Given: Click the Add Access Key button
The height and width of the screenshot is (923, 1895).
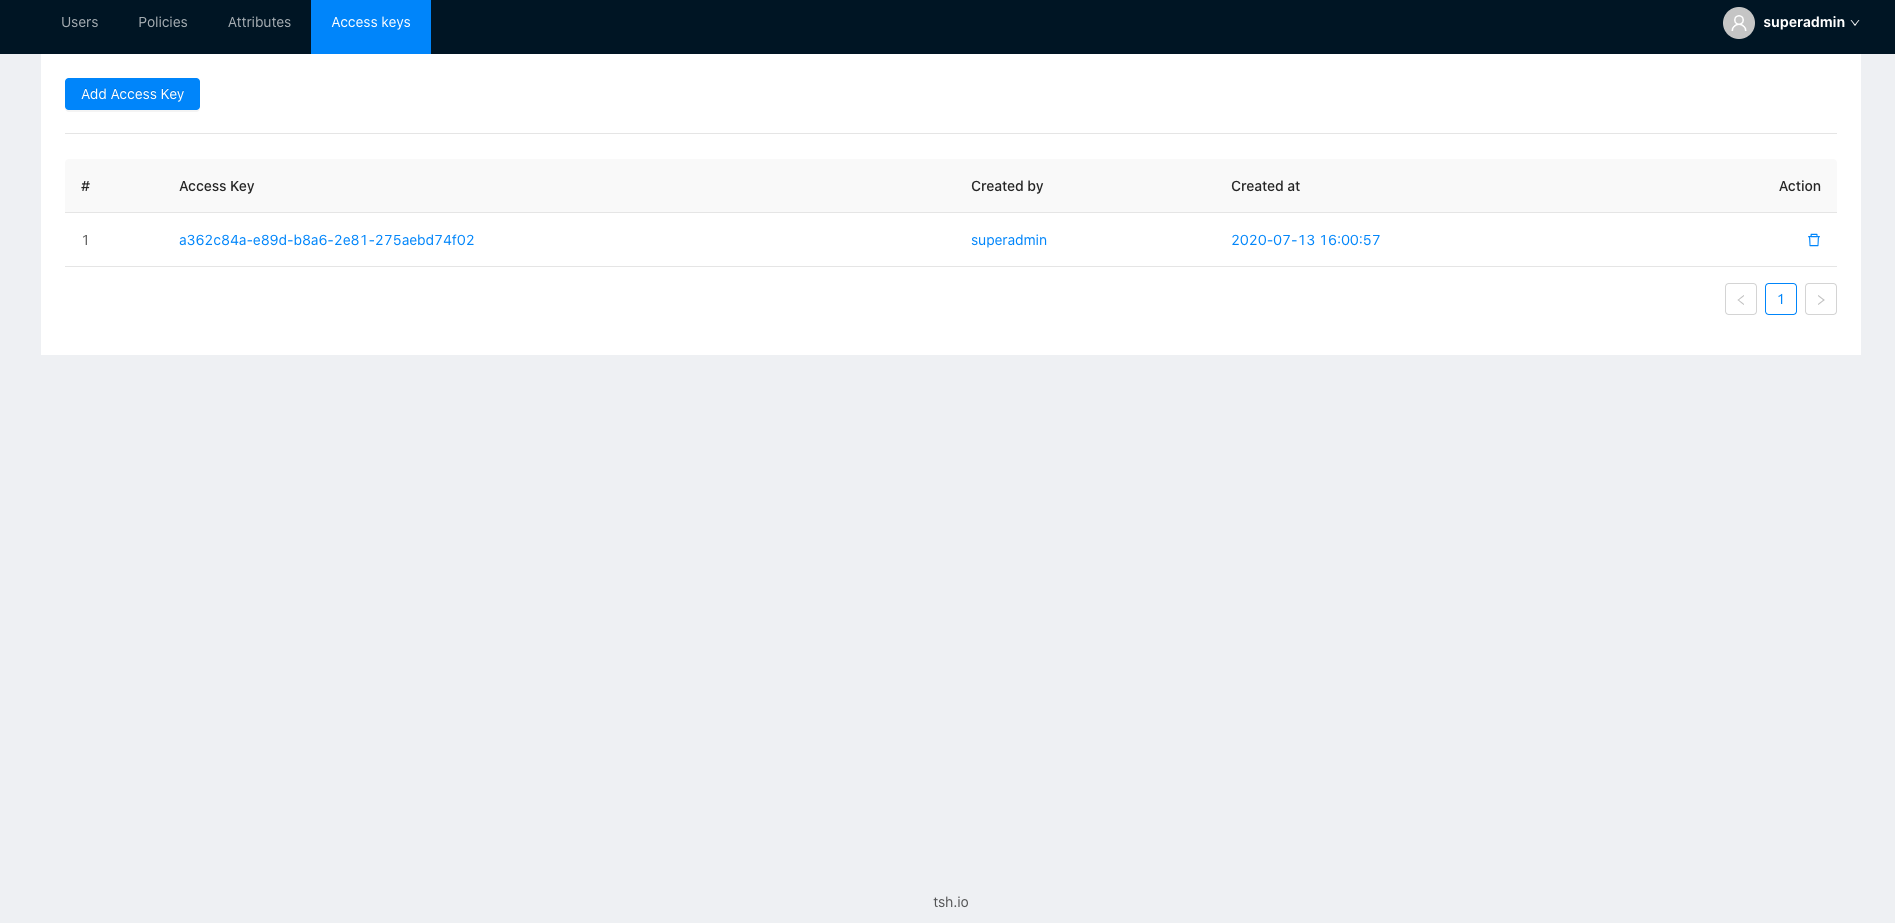Looking at the screenshot, I should pos(132,94).
